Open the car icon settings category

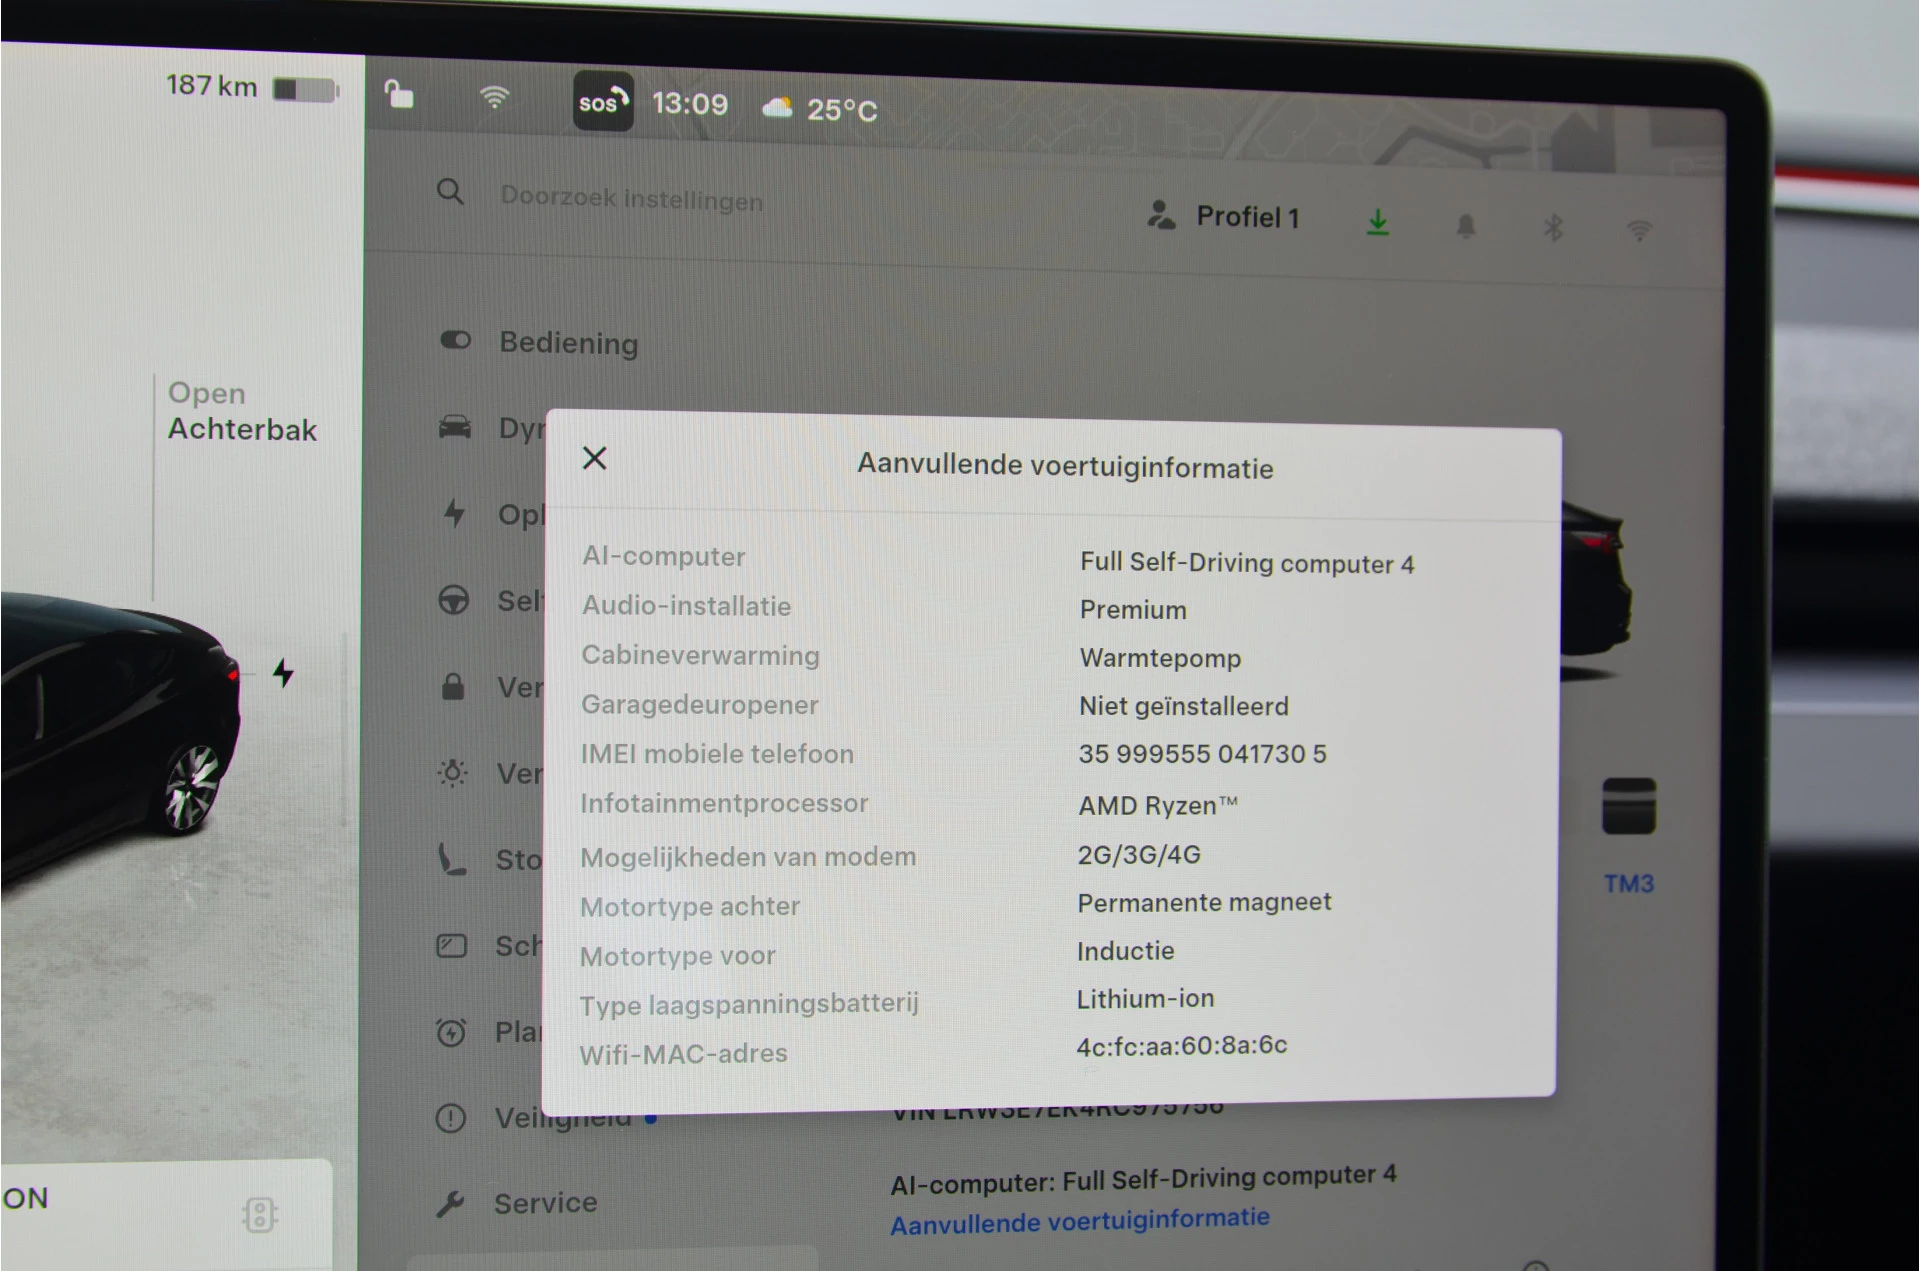point(455,427)
